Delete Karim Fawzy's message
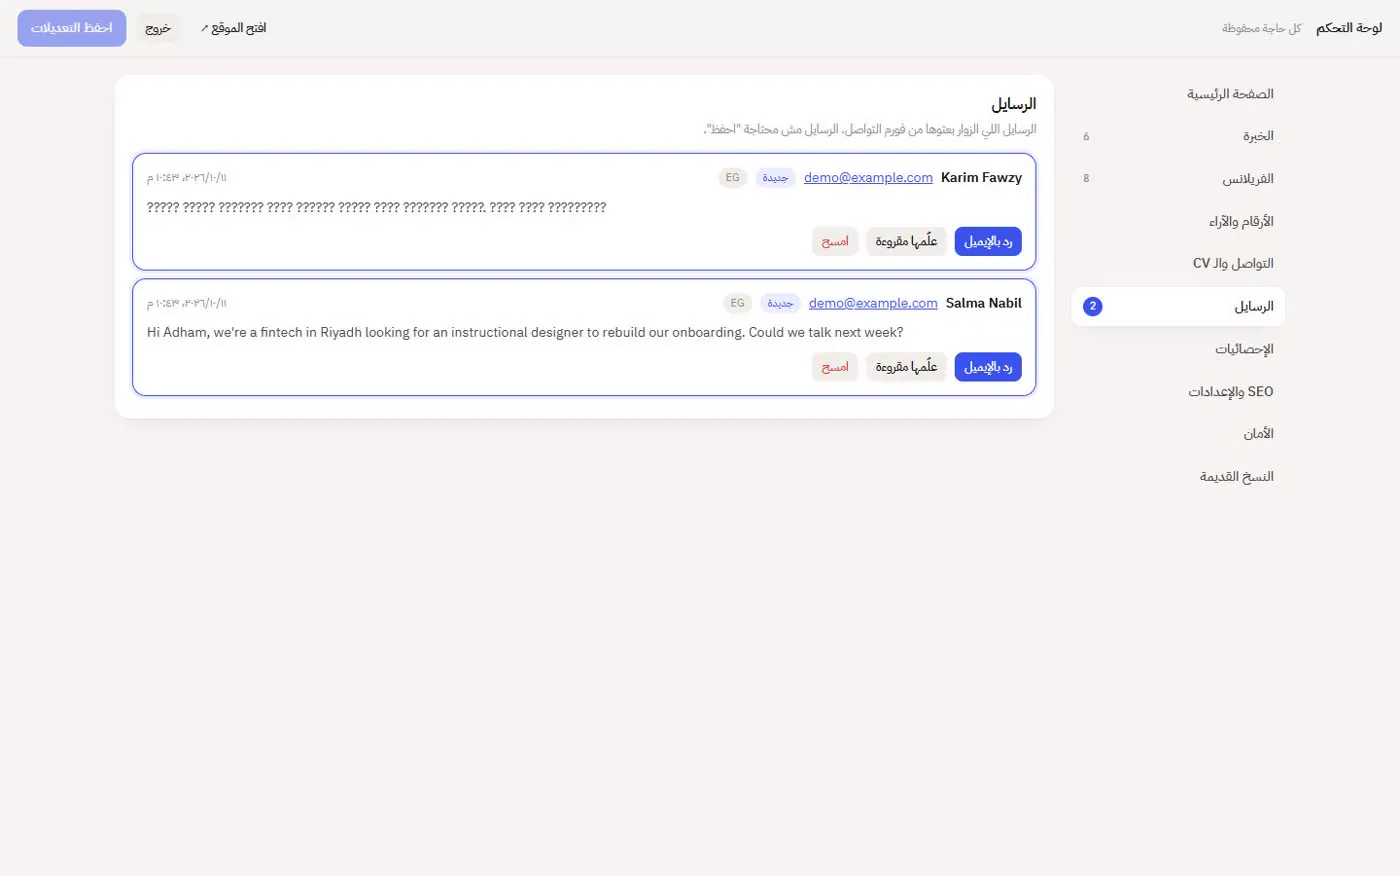 point(835,241)
